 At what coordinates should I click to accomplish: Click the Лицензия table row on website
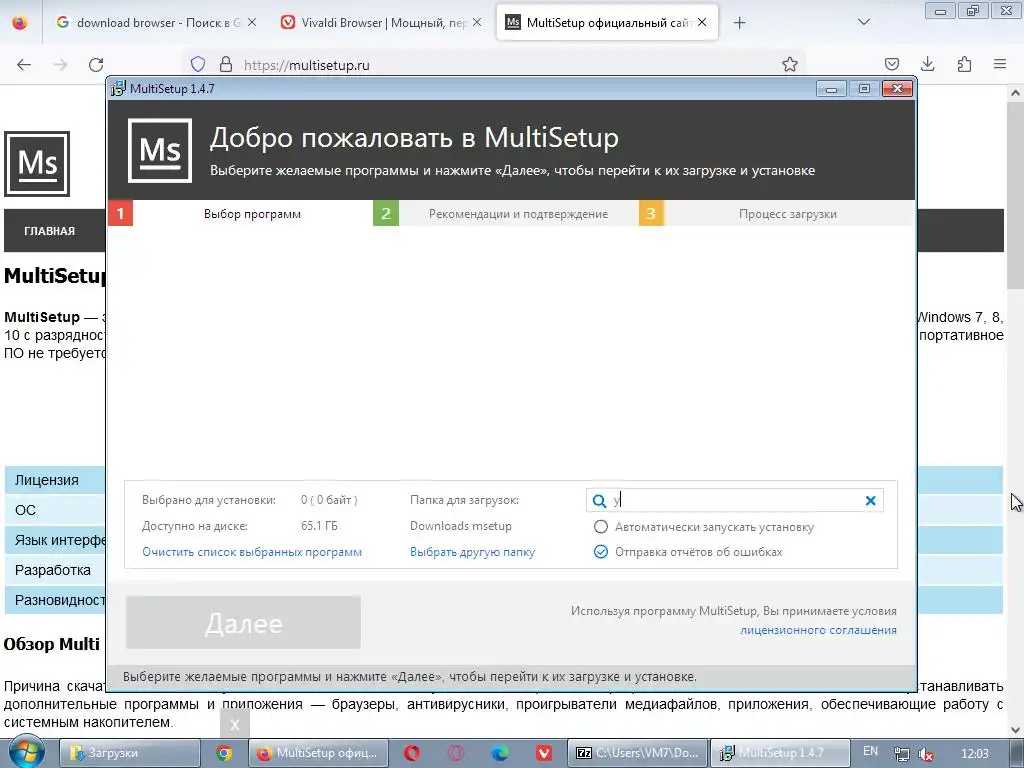click(55, 480)
